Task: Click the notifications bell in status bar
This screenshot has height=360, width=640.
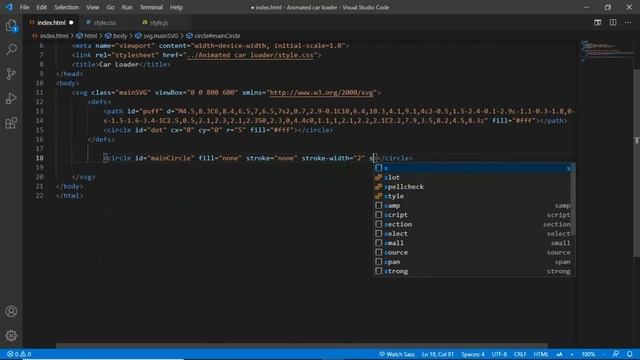Action: click(x=630, y=354)
